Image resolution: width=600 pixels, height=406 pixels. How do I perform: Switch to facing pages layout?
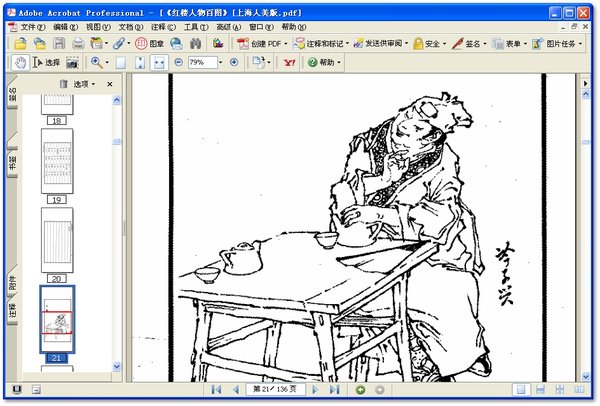579,390
